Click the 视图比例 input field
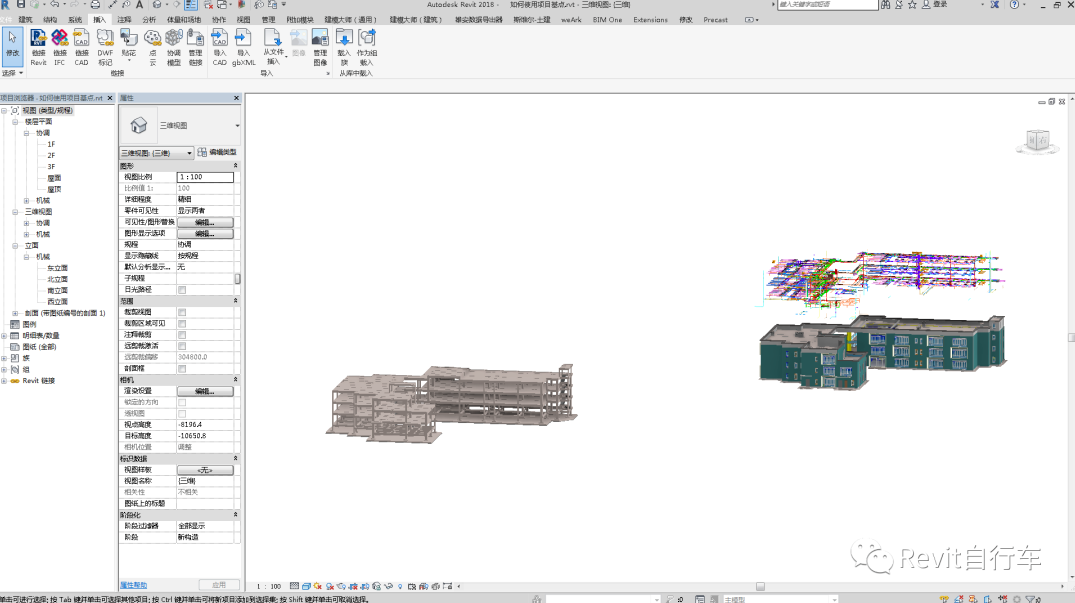 (x=204, y=177)
